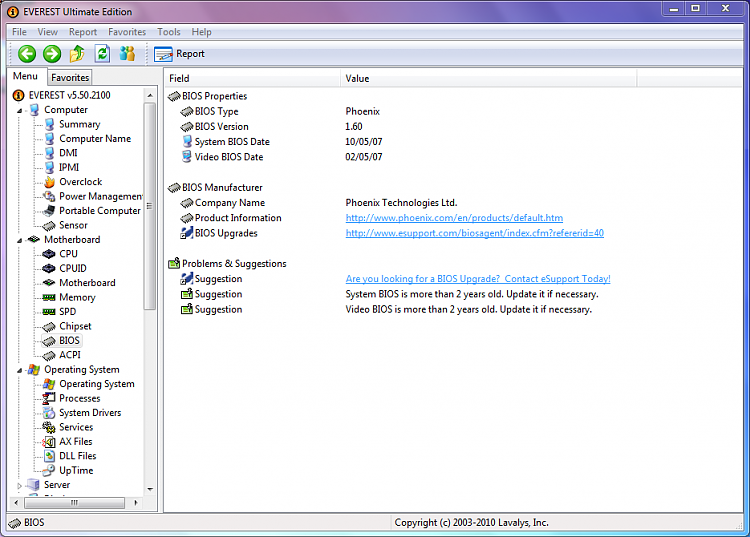Screen dimensions: 750x537
Task: Open the esupport.com BIOS Upgrades link
Action: 474,233
